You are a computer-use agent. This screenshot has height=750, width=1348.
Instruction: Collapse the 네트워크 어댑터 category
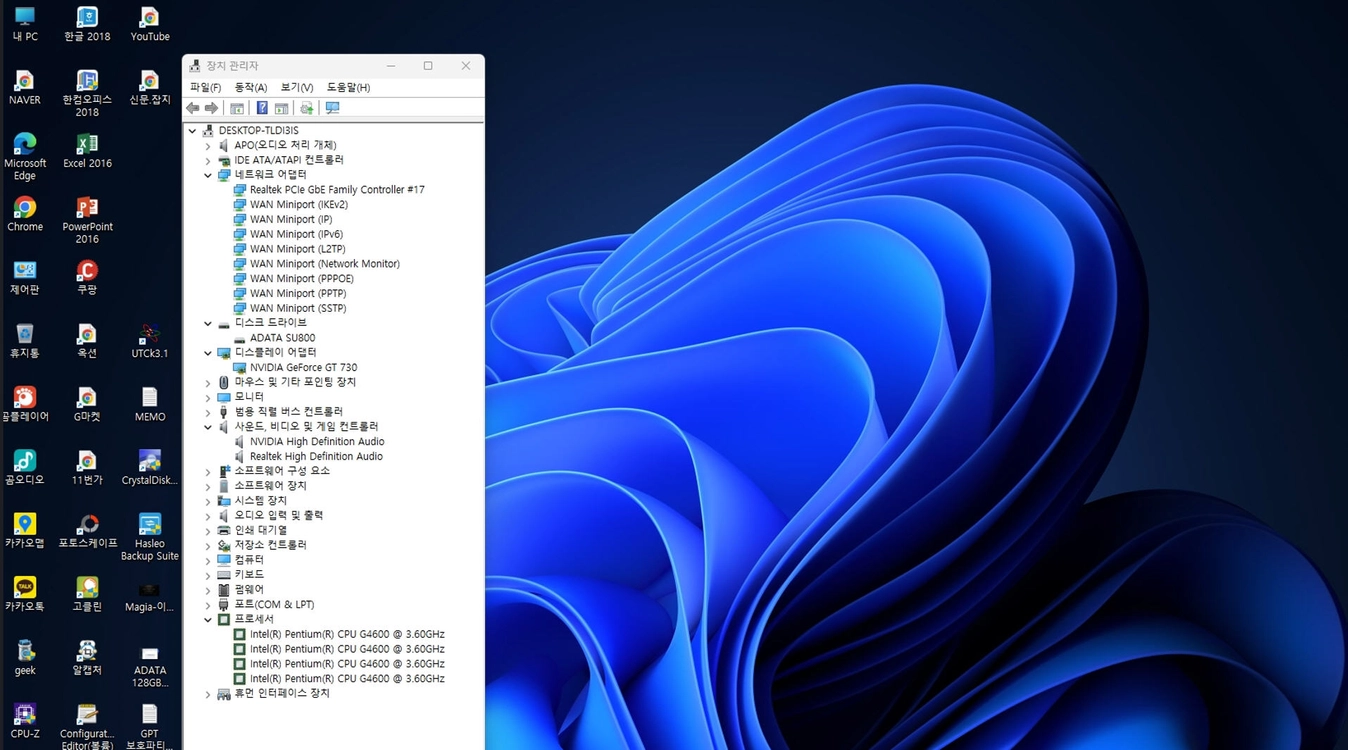coord(208,175)
